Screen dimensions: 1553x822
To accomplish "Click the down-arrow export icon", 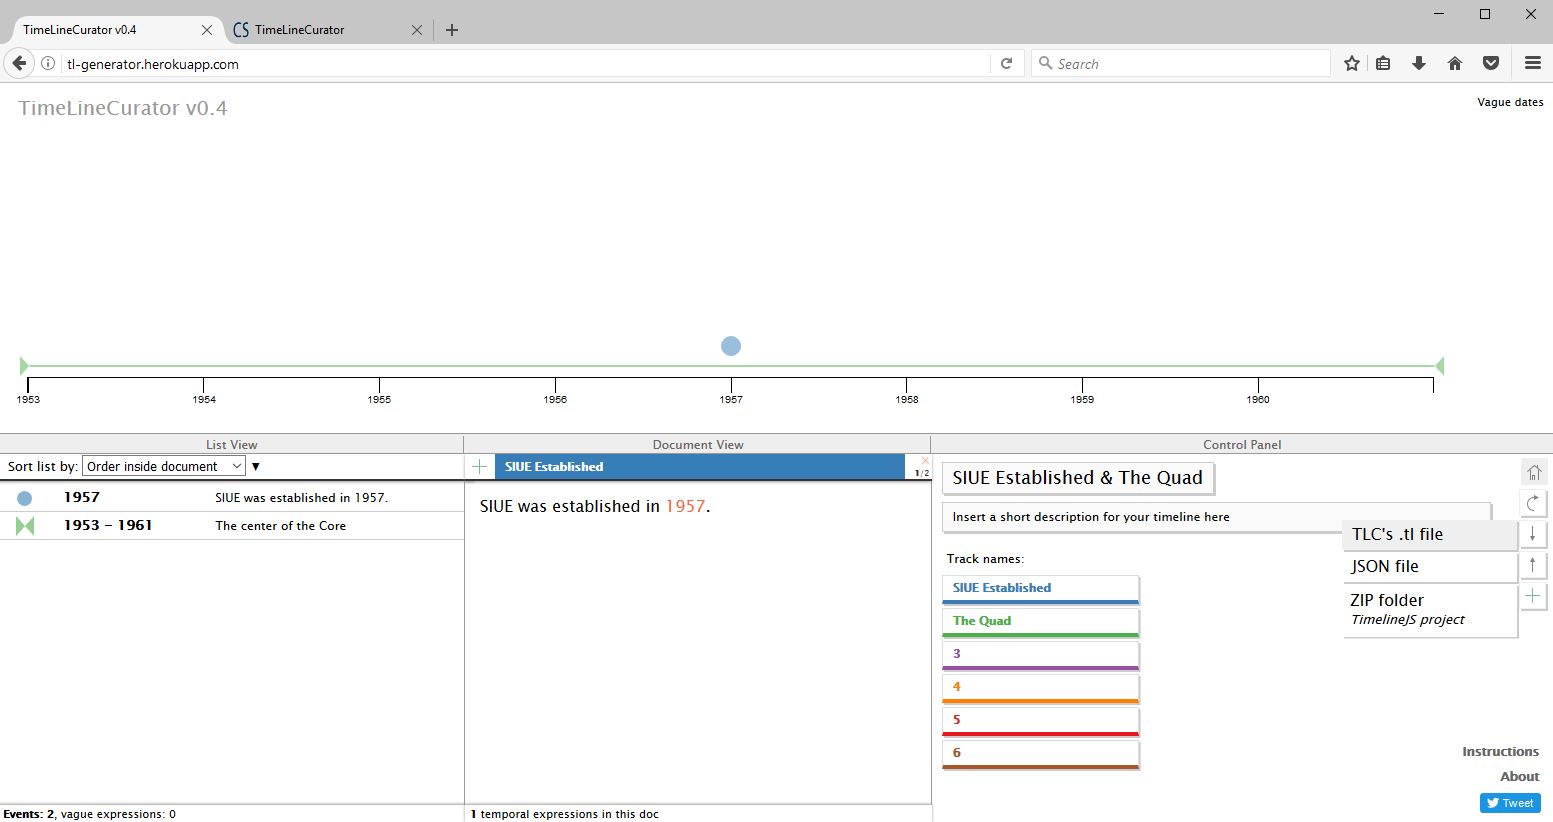I will [1533, 534].
